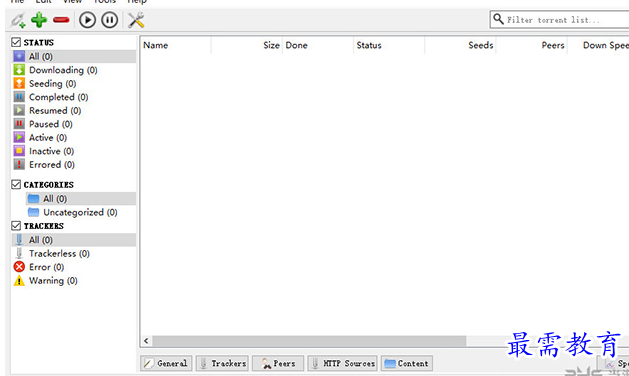Sort torrents by Size column header
Screen dimensions: 629x376
[247, 45]
